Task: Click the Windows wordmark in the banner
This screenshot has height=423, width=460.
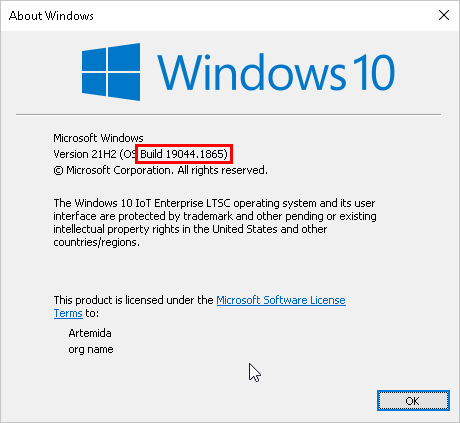Action: pyautogui.click(x=251, y=72)
